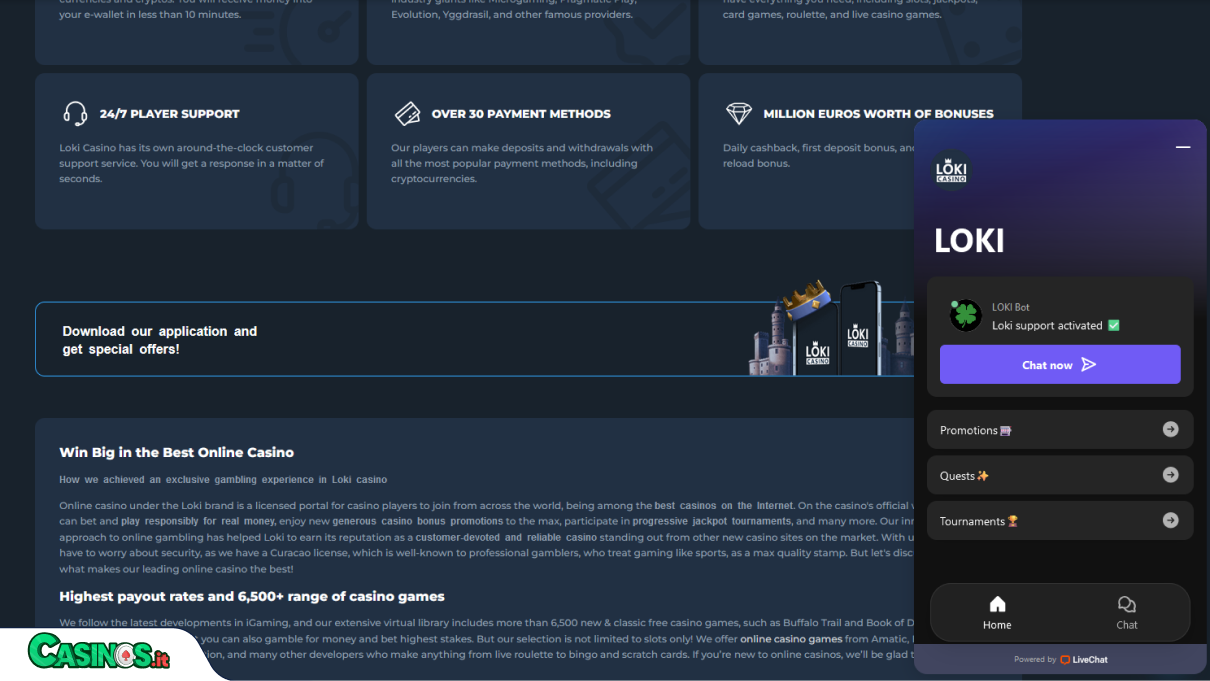Click the "OVER 30 PAYMENT METHODS" heading
This screenshot has width=1210, height=681.
click(521, 114)
